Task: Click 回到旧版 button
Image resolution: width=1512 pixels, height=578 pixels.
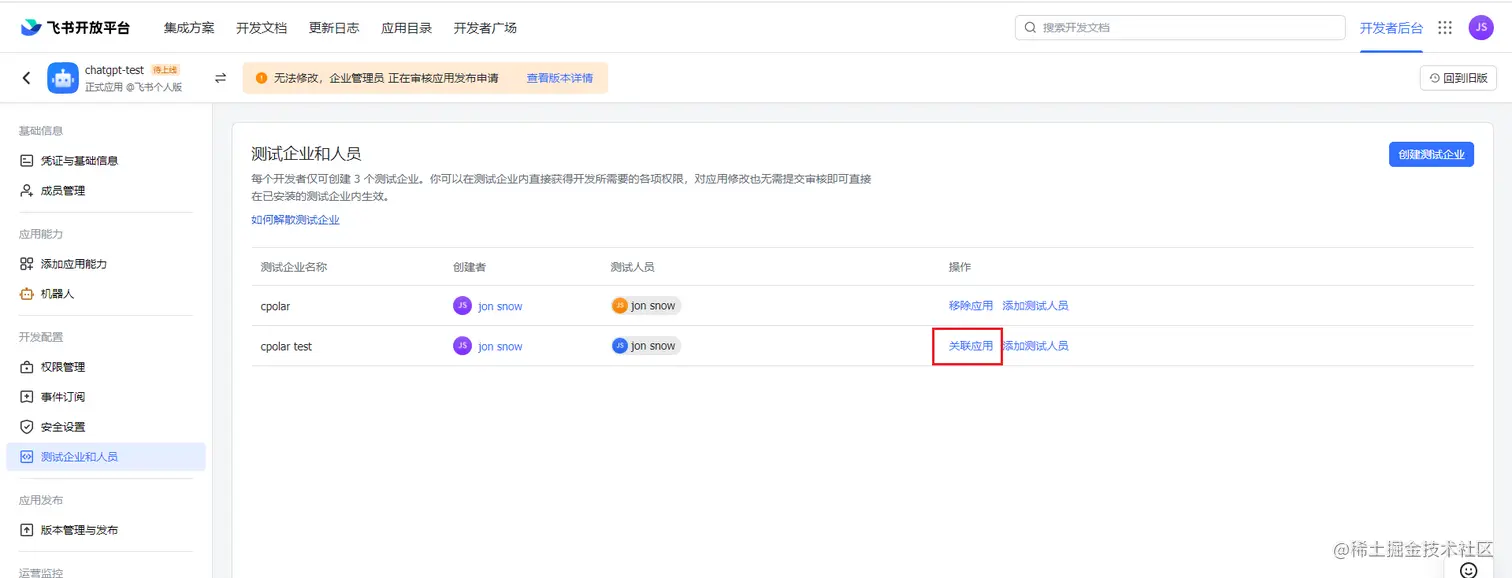Action: tap(1458, 78)
